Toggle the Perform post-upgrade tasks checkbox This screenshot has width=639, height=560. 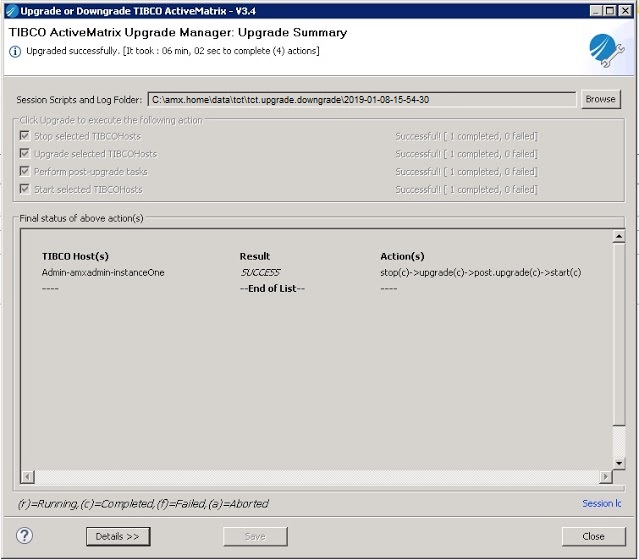(x=24, y=171)
